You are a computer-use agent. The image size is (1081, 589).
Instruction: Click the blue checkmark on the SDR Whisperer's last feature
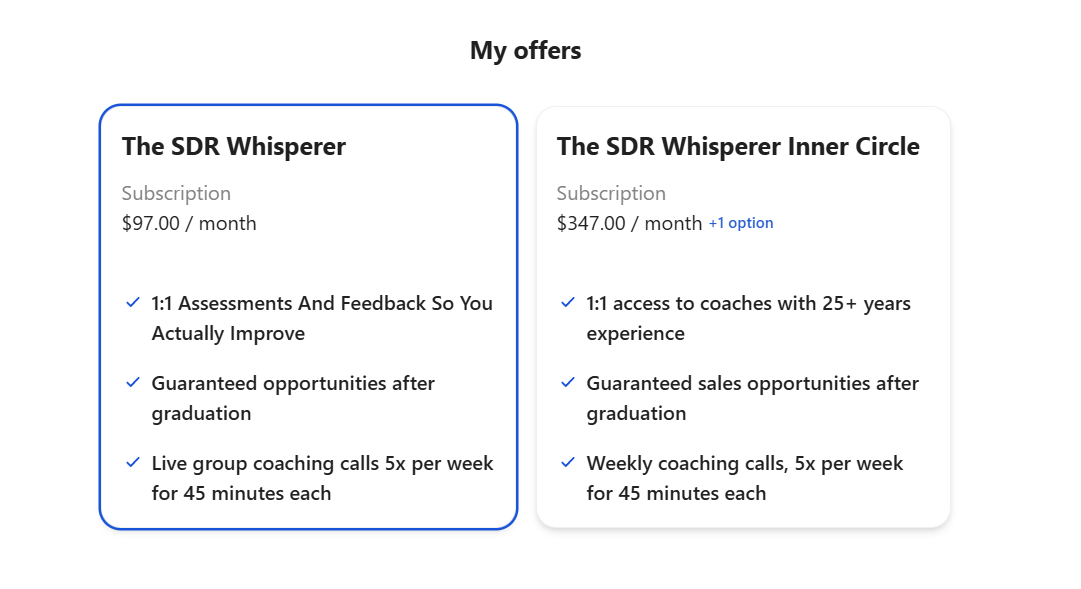131,462
